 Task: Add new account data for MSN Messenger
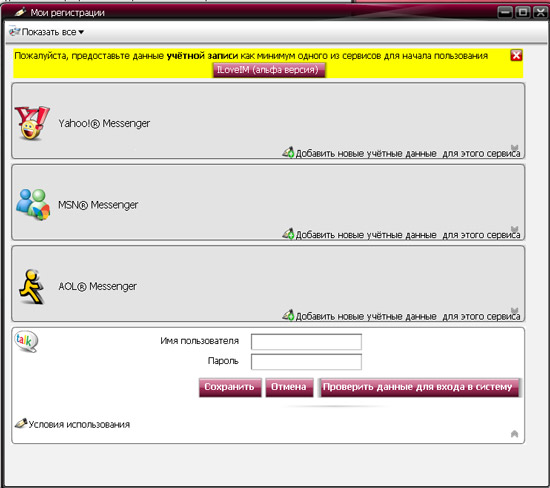point(408,235)
